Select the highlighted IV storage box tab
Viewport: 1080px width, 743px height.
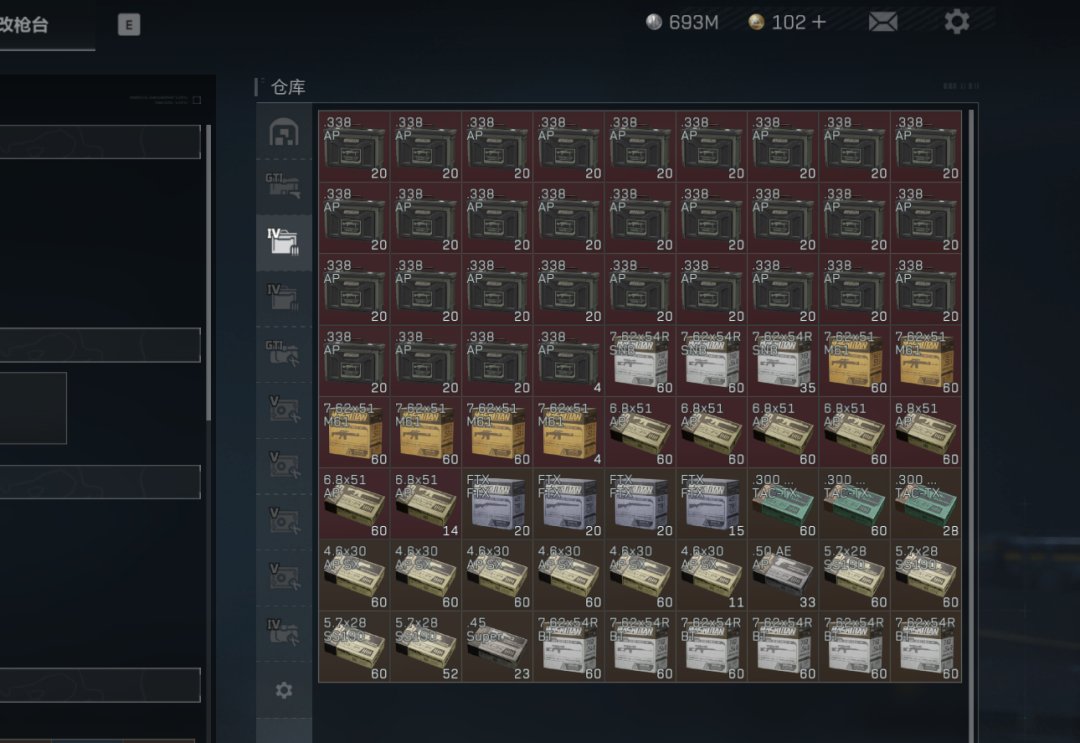tap(284, 241)
